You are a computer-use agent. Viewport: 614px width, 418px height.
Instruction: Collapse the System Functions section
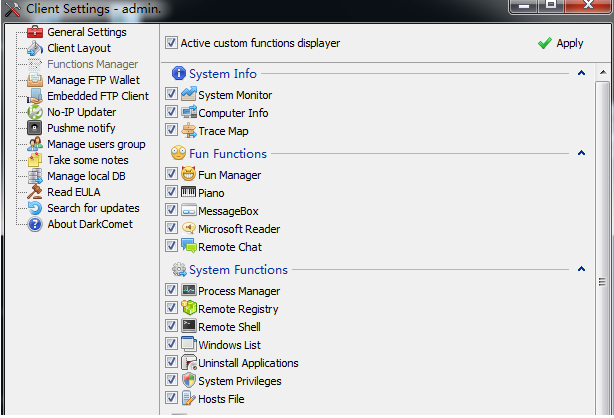581,269
